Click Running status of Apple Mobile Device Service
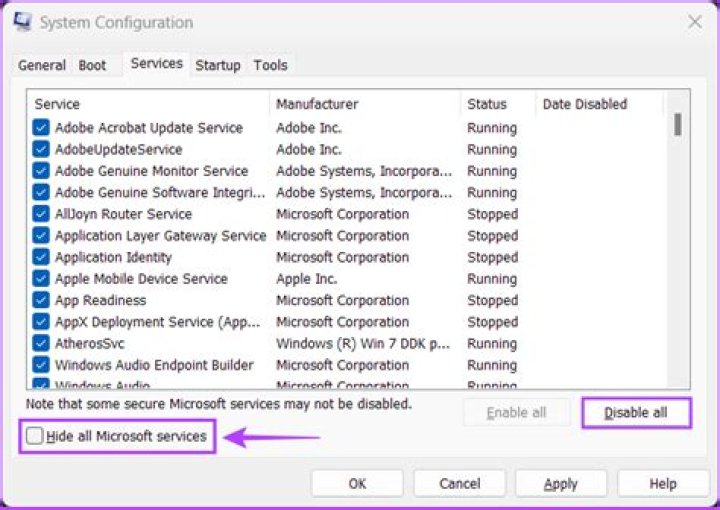This screenshot has width=720, height=510. (492, 279)
